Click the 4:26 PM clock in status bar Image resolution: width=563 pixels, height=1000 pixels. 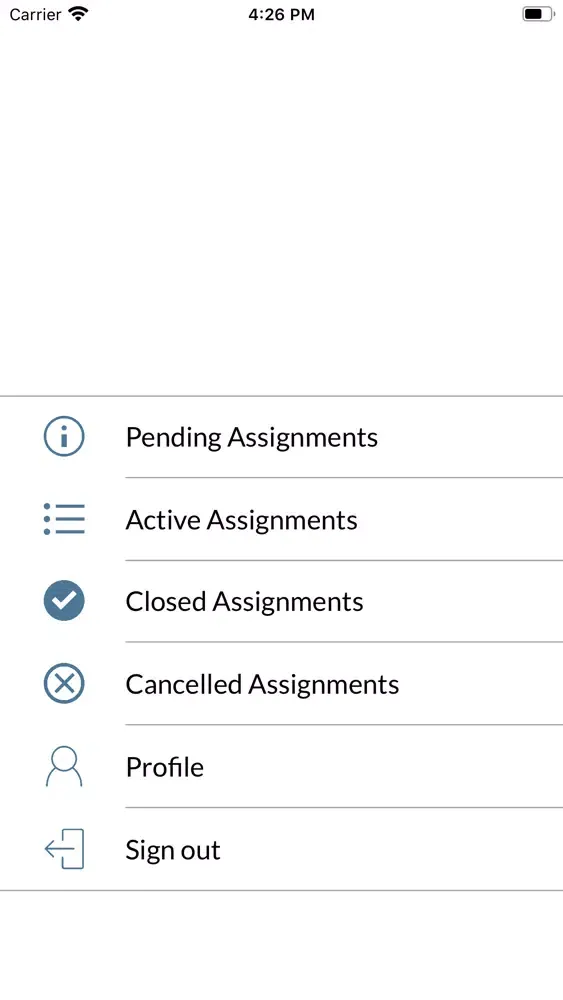click(x=281, y=14)
